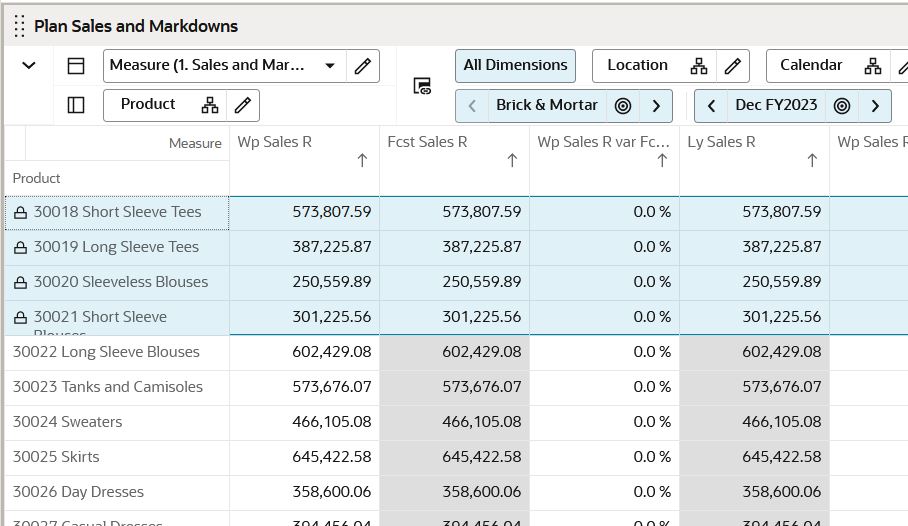Click the sort arrow in Fcst Sales R column
Image resolution: width=908 pixels, height=526 pixels.
[x=512, y=160]
